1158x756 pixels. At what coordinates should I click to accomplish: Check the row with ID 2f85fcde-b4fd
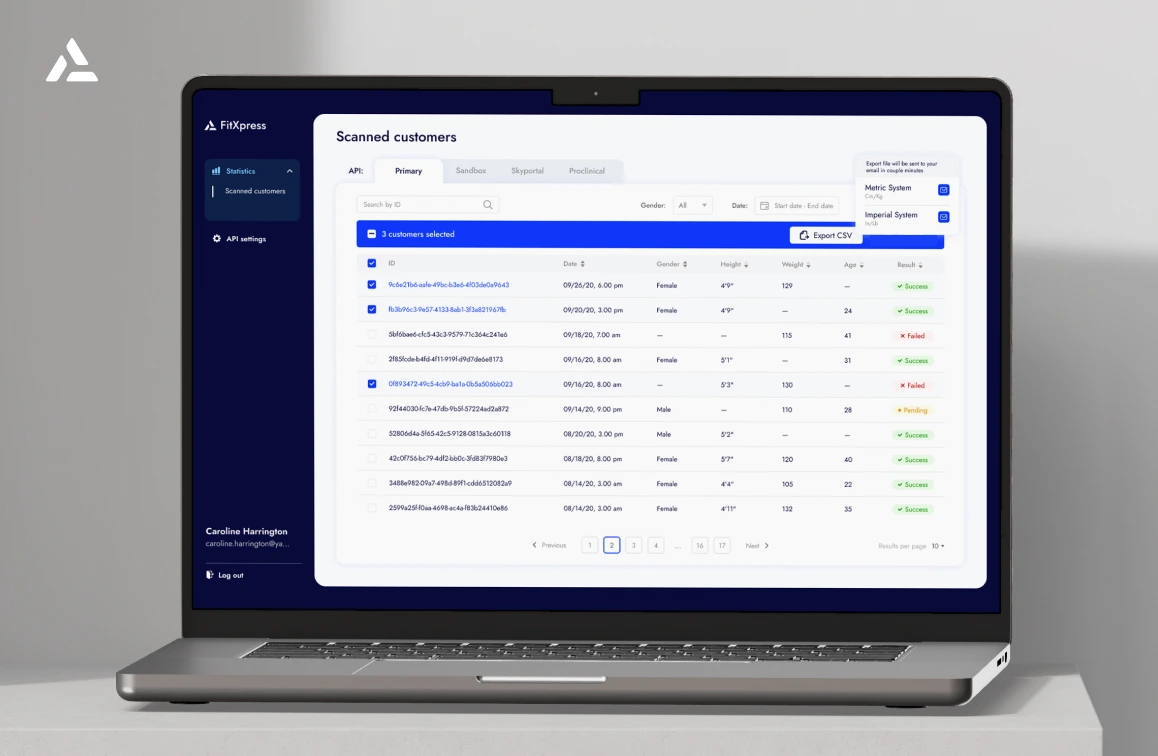(x=371, y=359)
